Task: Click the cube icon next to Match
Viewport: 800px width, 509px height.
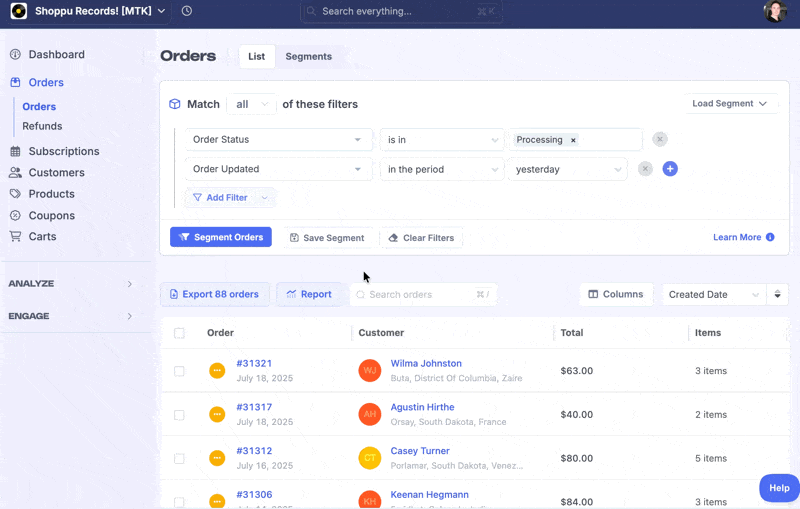Action: 174,104
